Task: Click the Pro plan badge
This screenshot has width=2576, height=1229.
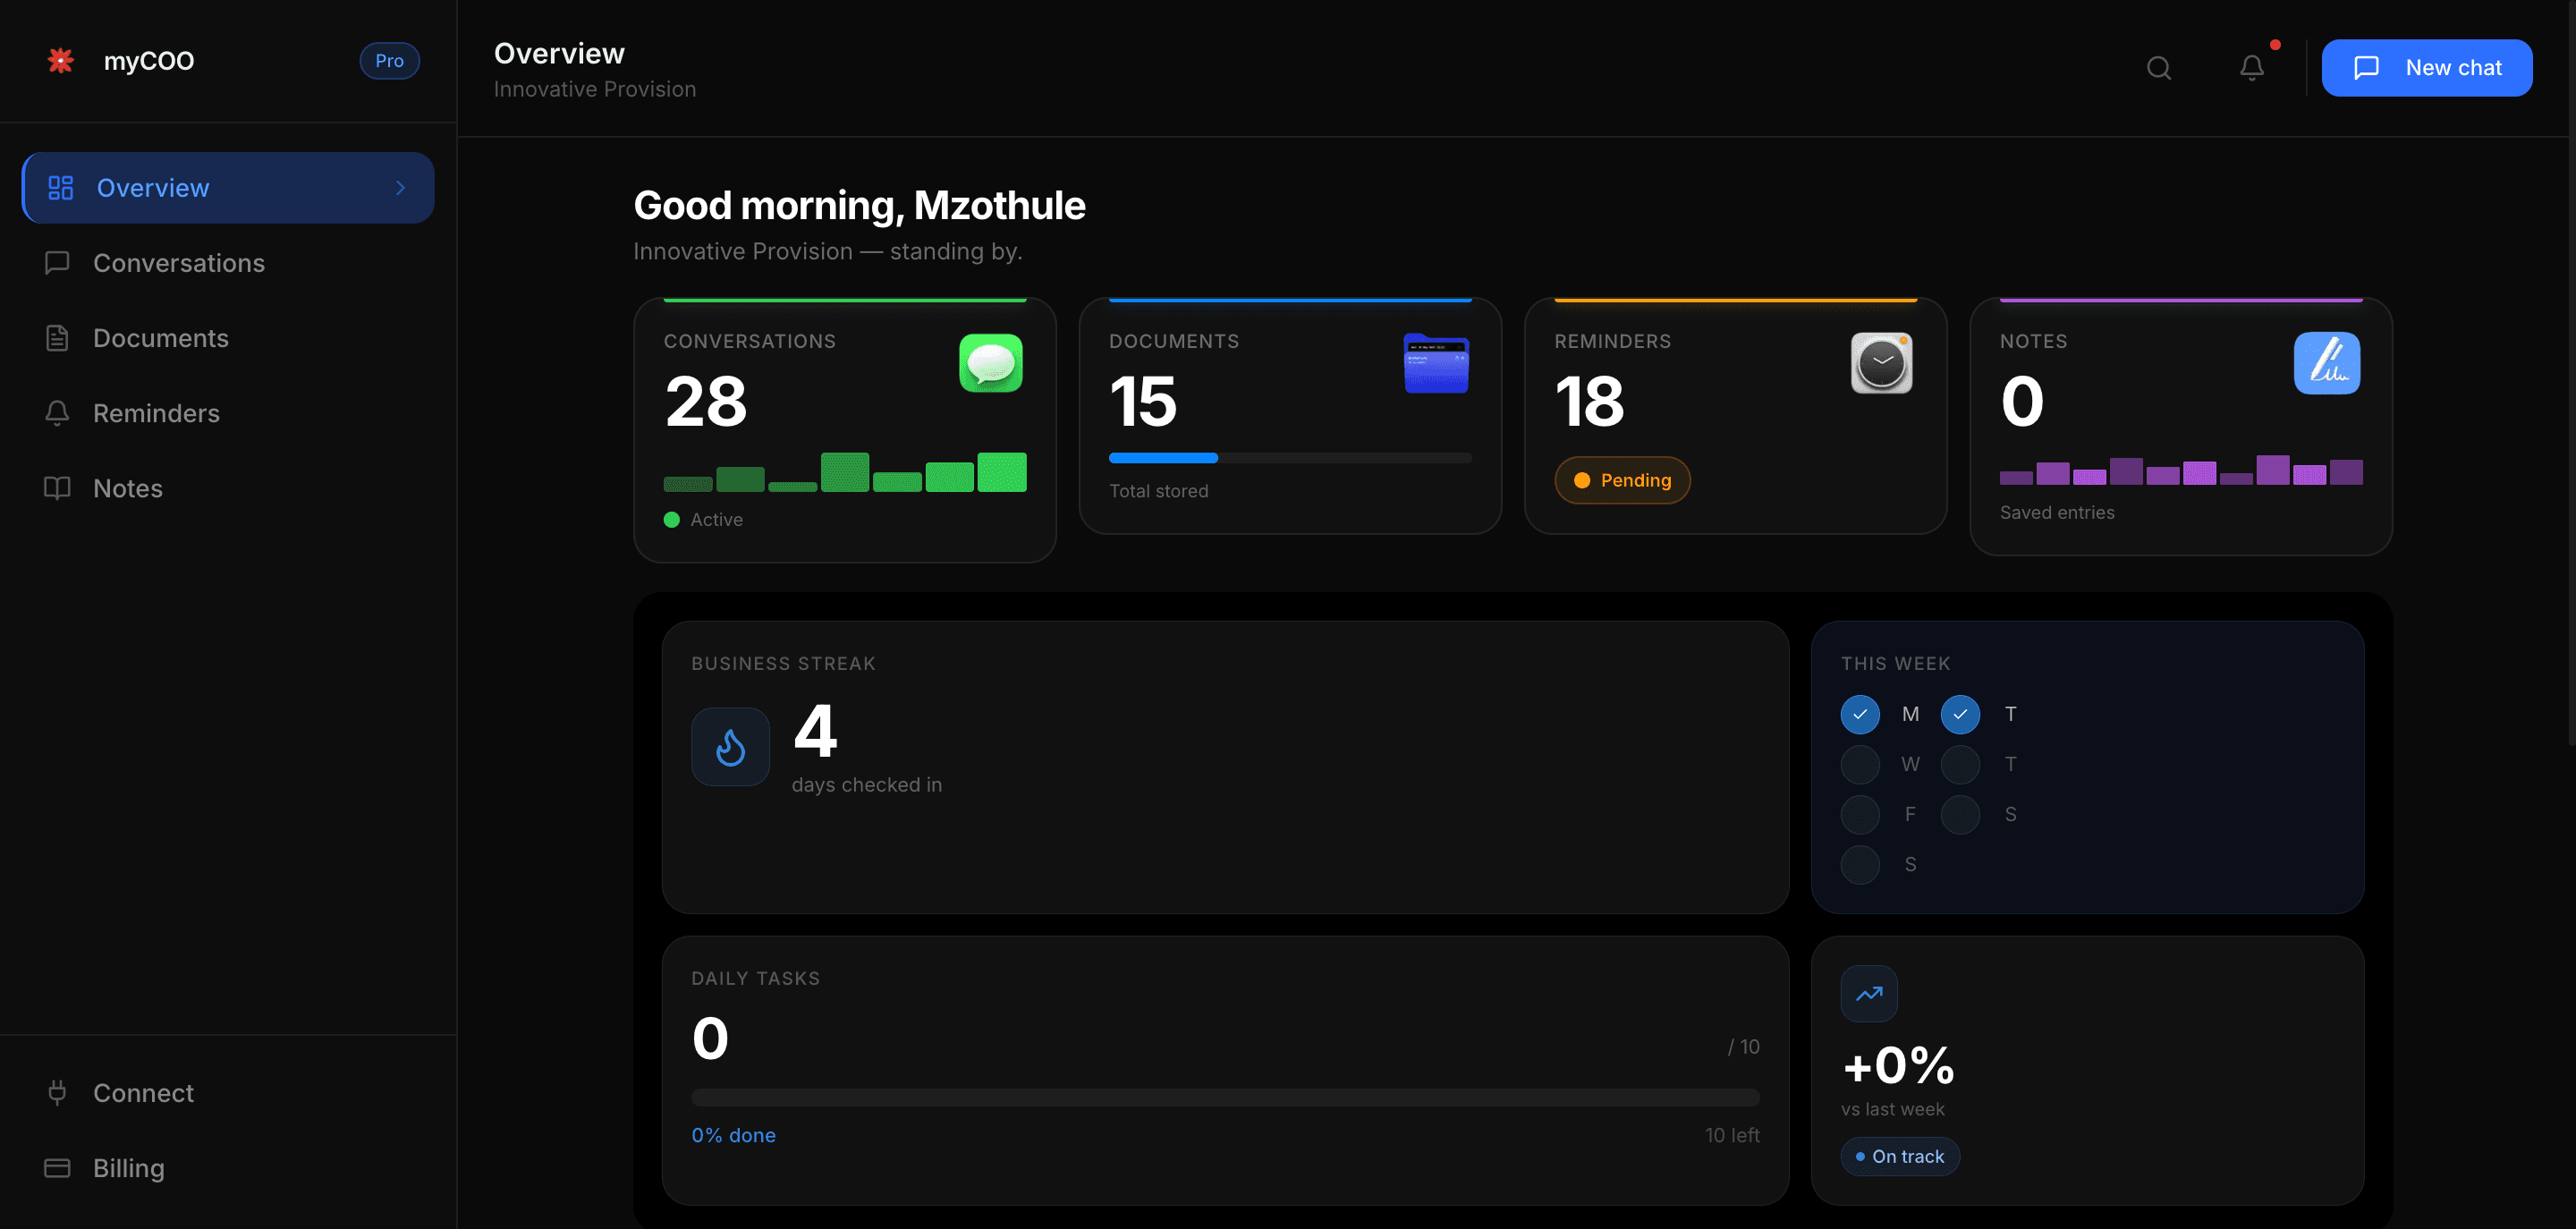Action: (x=389, y=61)
